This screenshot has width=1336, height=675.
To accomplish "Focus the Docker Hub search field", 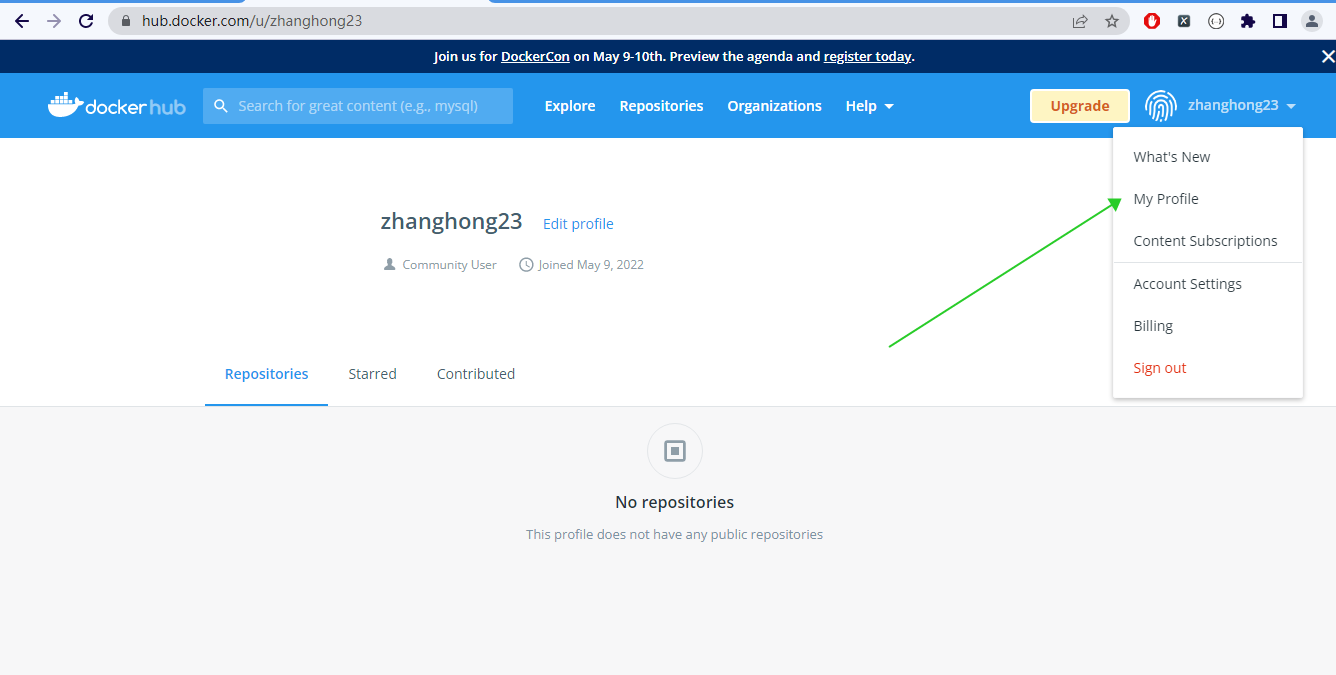I will click(358, 106).
